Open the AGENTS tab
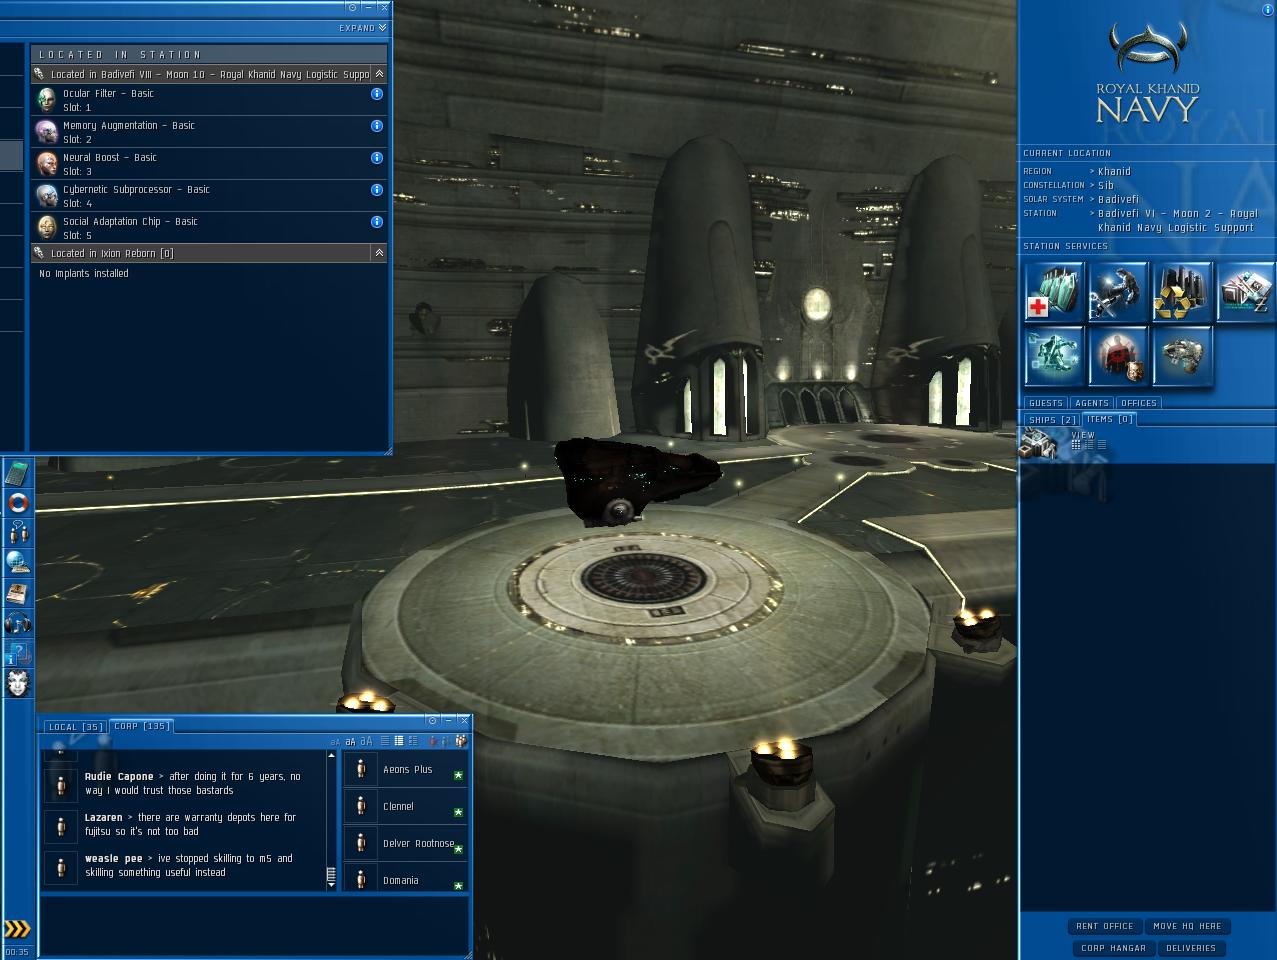Image resolution: width=1277 pixels, height=960 pixels. pos(1092,403)
